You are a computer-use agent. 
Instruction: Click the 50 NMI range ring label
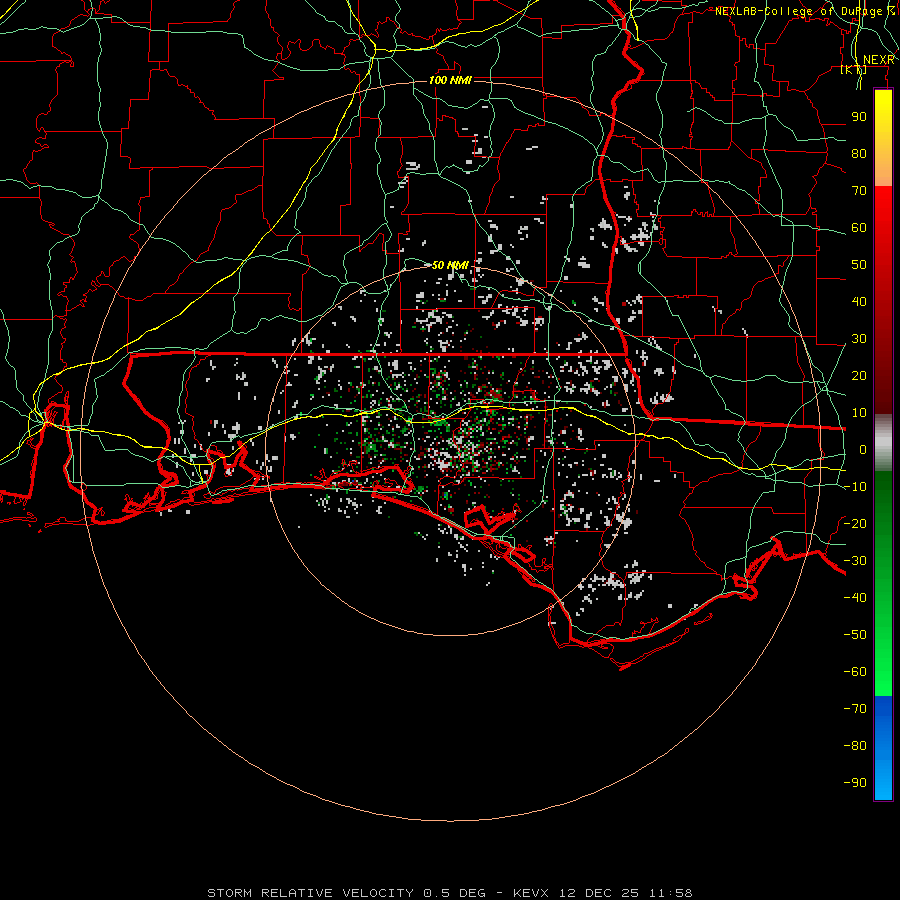click(450, 265)
